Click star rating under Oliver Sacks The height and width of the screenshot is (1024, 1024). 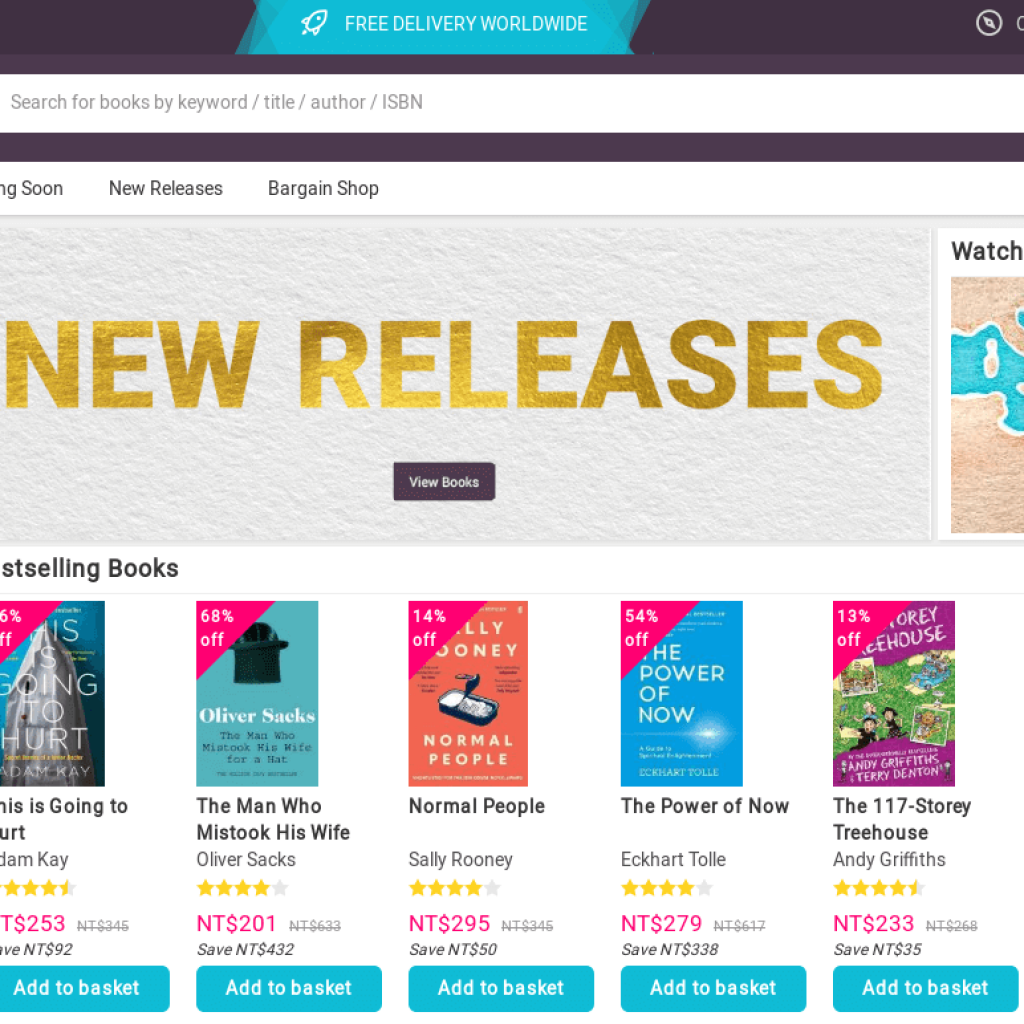tap(242, 888)
